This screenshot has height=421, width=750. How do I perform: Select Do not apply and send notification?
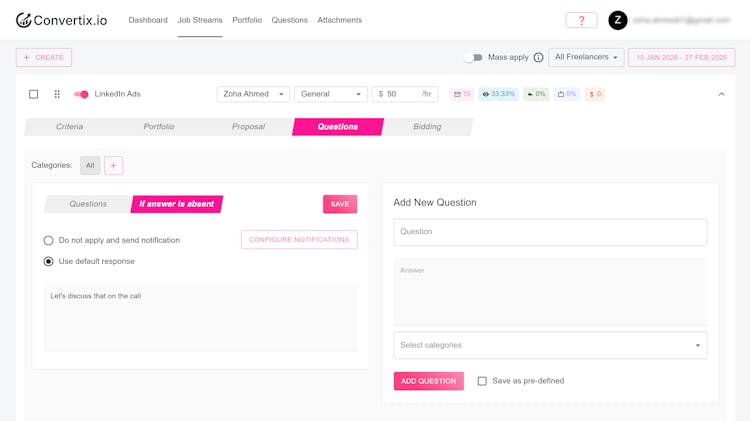tap(48, 240)
